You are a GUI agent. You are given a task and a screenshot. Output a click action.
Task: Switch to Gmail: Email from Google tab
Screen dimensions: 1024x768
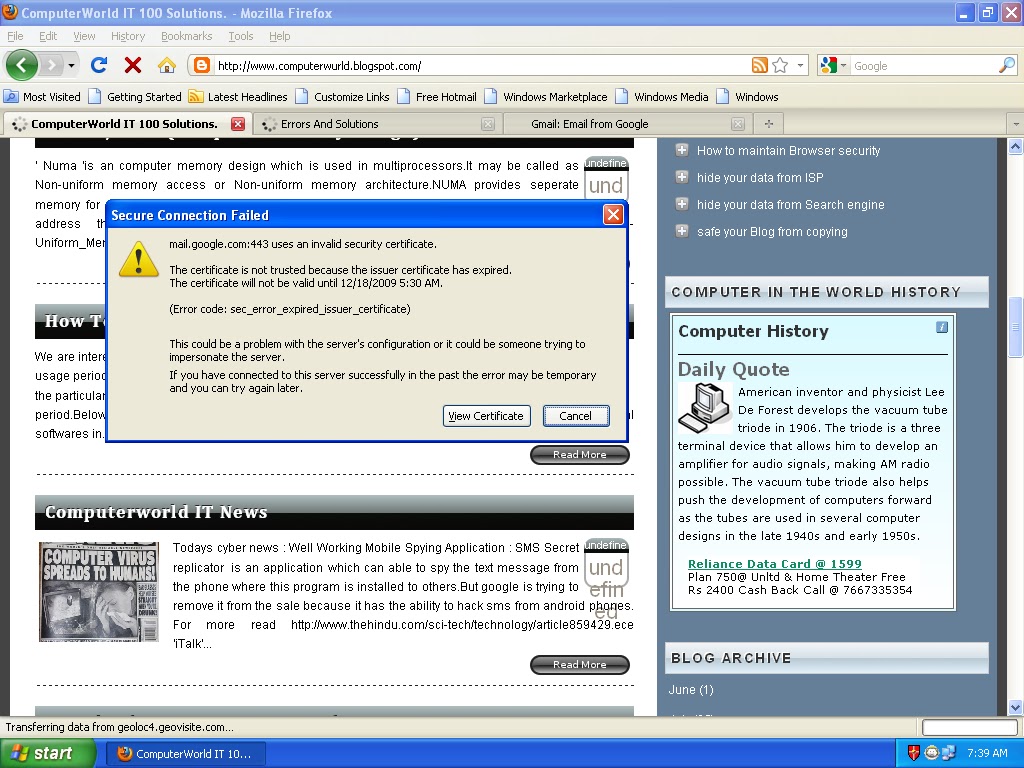627,124
